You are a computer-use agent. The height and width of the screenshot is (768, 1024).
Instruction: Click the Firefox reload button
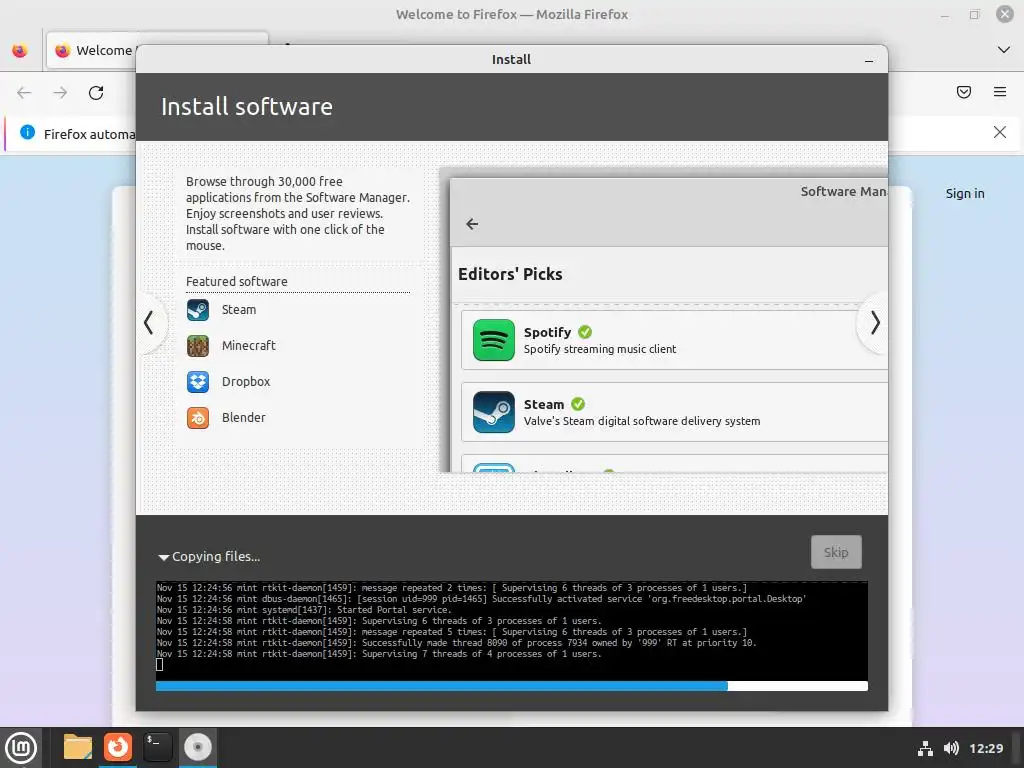(96, 93)
